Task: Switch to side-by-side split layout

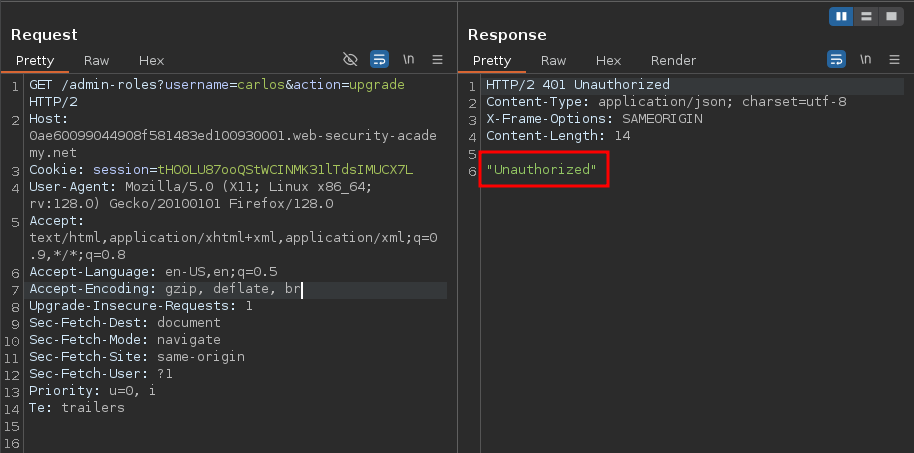Action: [x=842, y=16]
